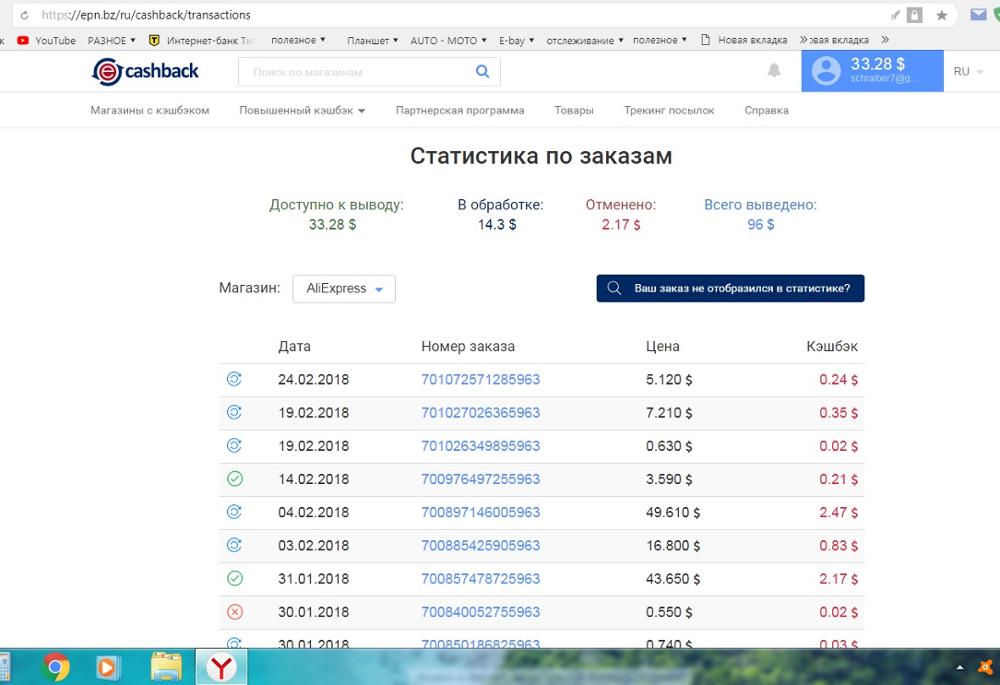Click confirmed status icon for 14.02.2018 order
Image resolution: width=1000 pixels, height=685 pixels.
(x=235, y=479)
